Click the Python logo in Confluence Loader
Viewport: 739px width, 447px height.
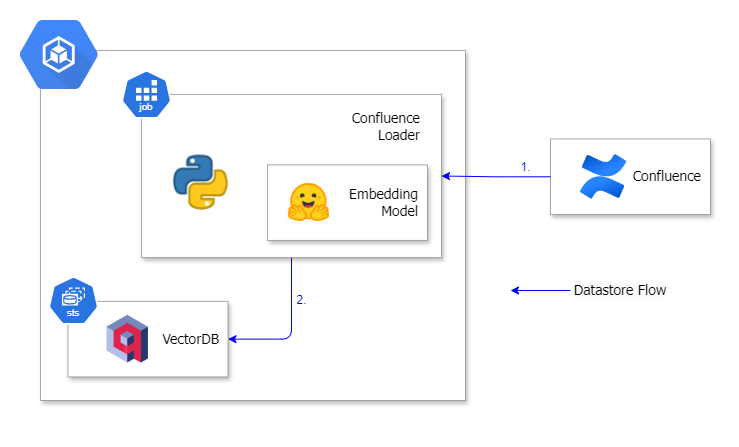click(200, 182)
